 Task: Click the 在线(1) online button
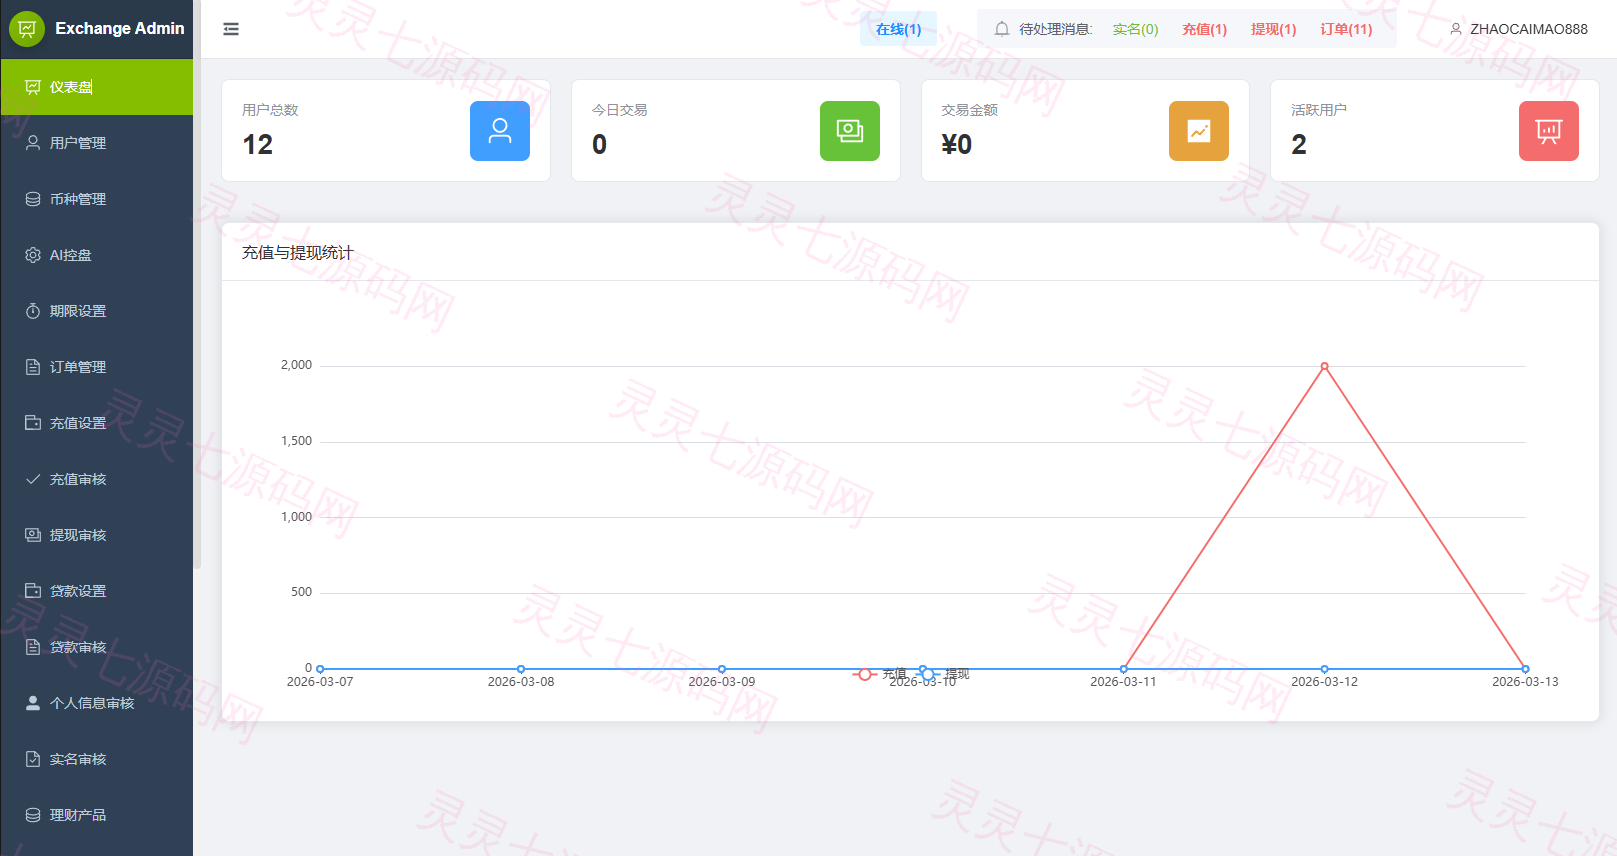[x=898, y=29]
